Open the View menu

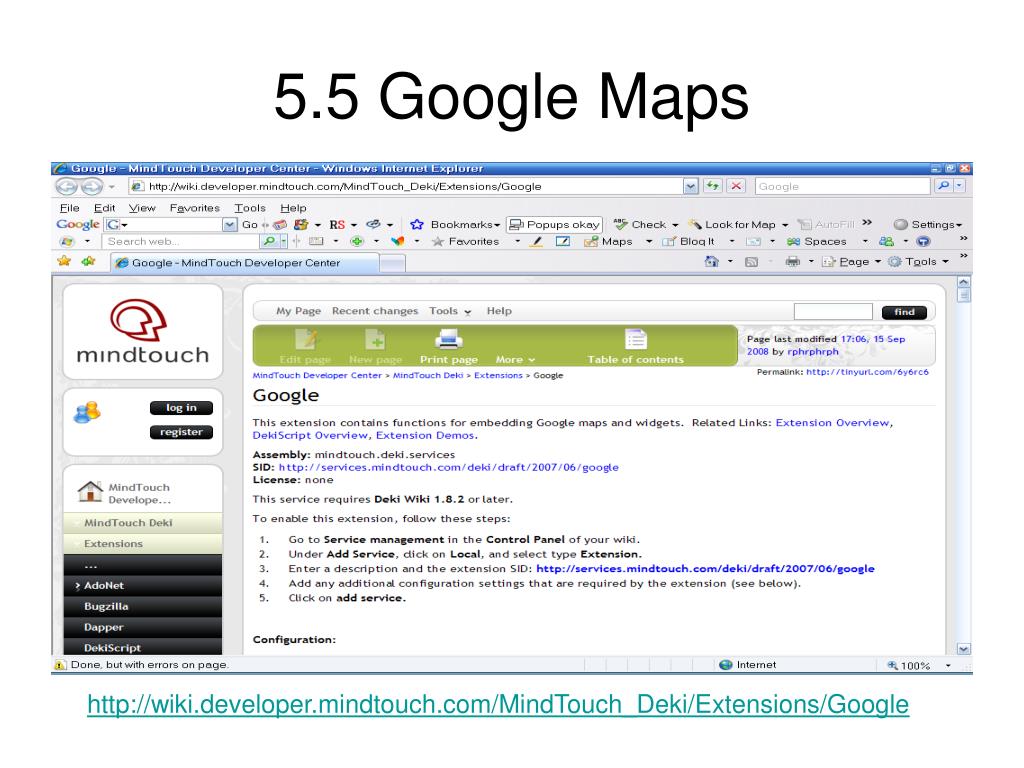point(142,208)
